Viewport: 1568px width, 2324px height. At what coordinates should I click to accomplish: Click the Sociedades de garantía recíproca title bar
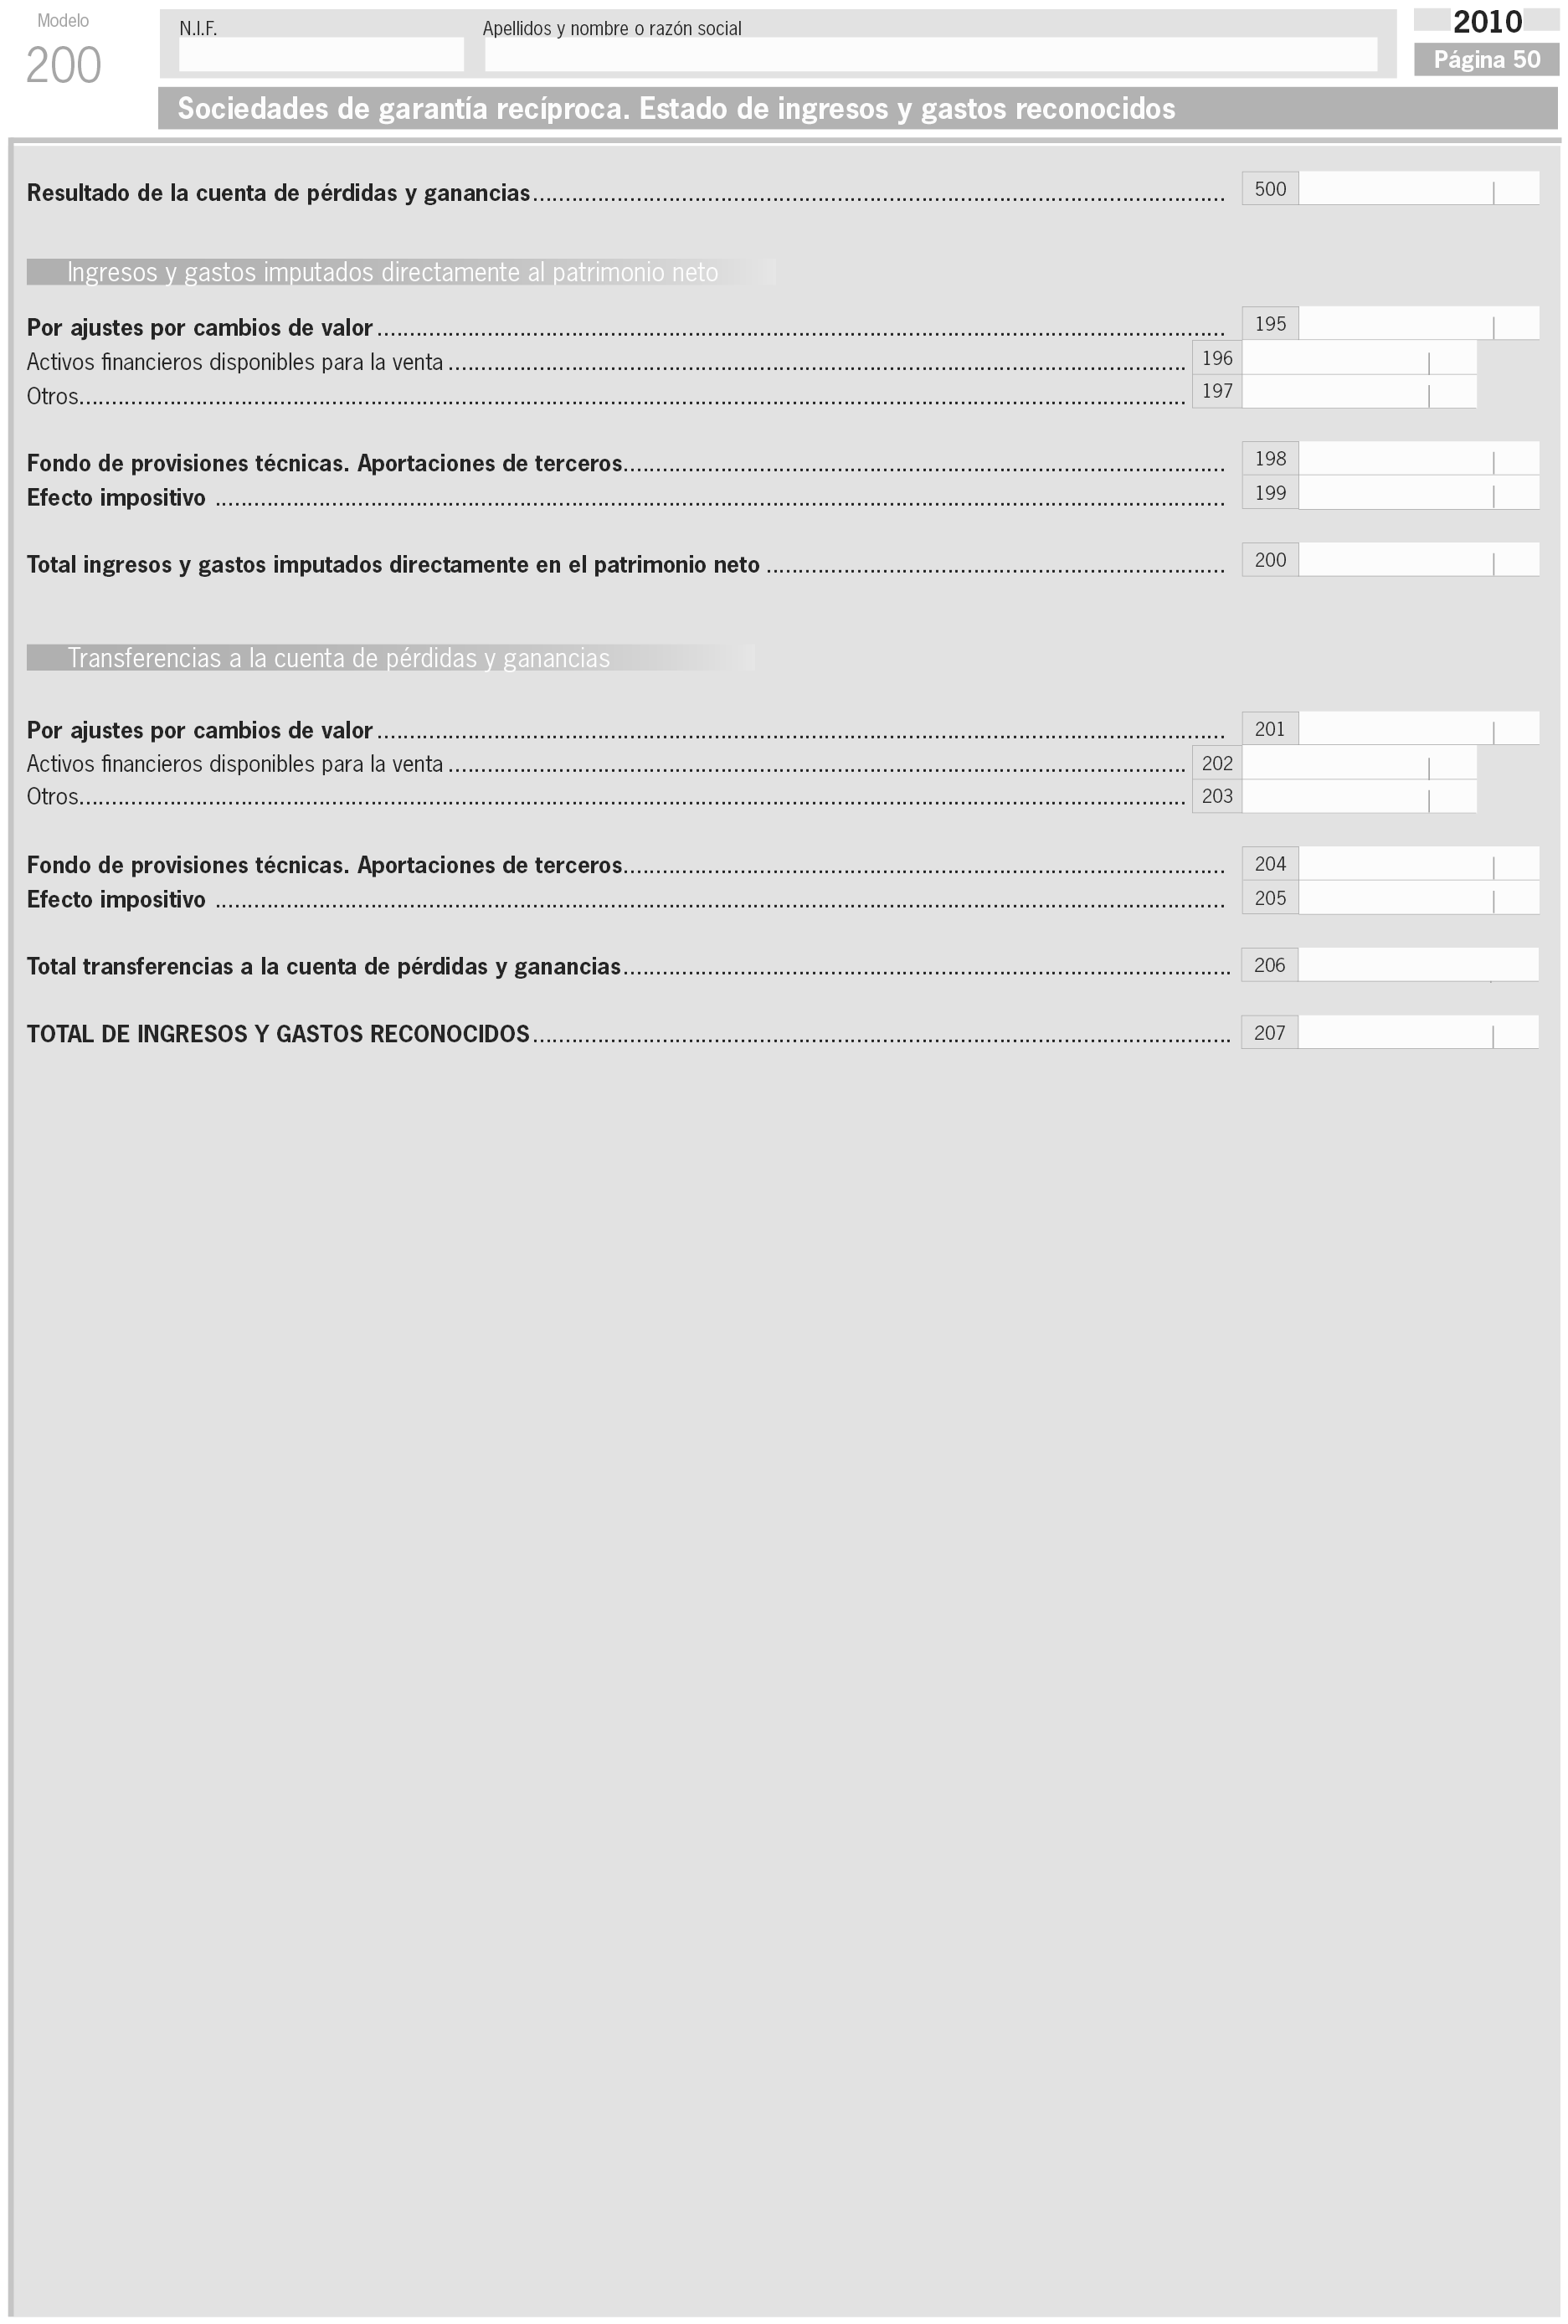point(676,108)
